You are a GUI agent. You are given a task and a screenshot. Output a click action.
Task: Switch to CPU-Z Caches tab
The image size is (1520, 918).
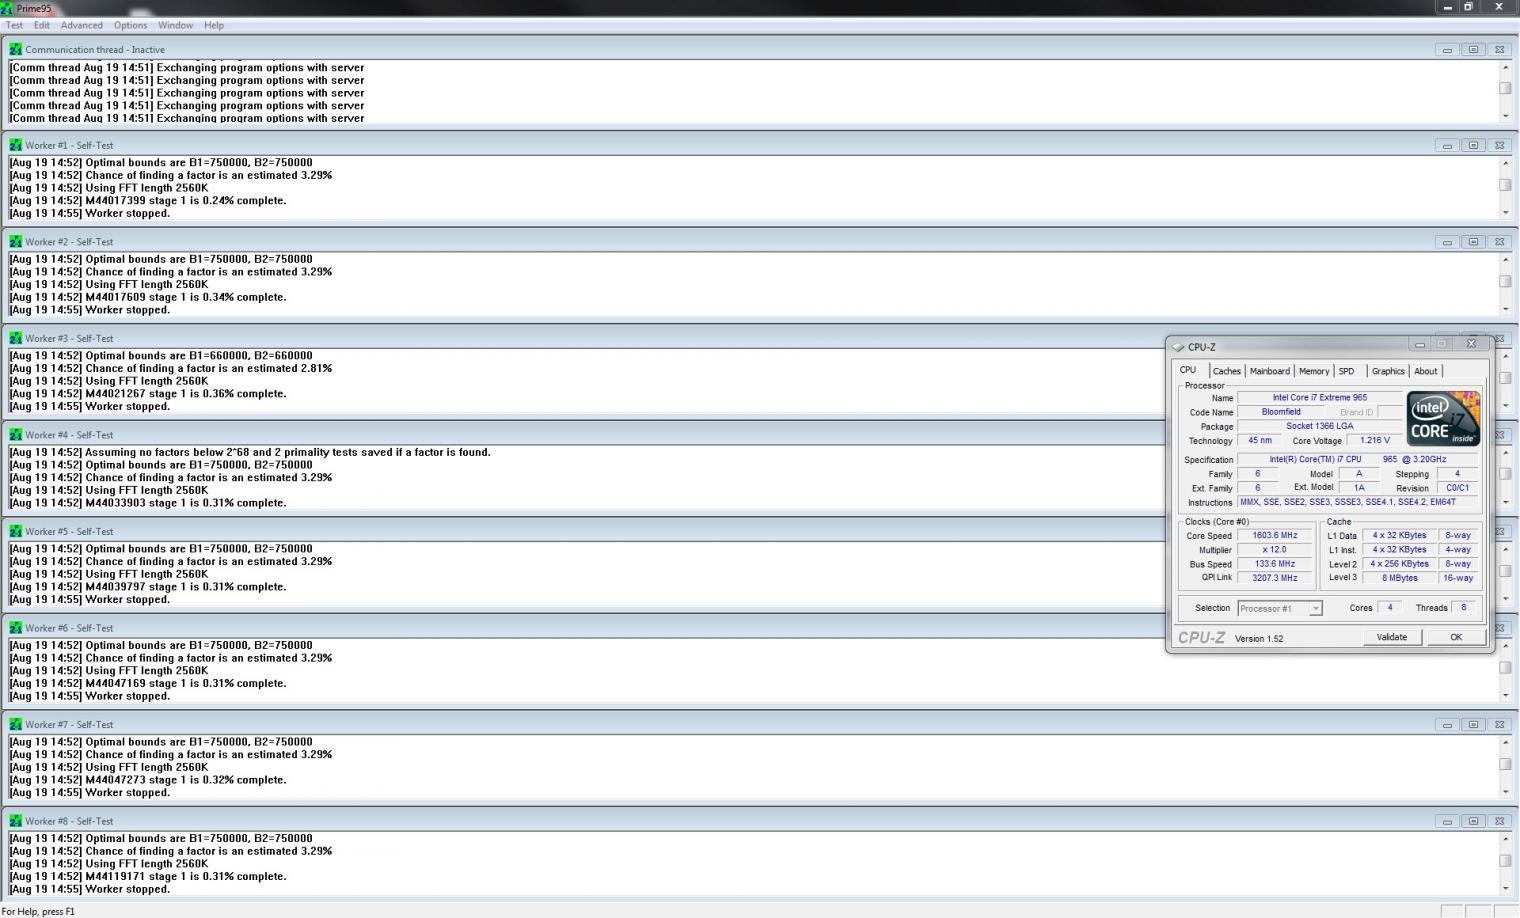click(x=1226, y=371)
